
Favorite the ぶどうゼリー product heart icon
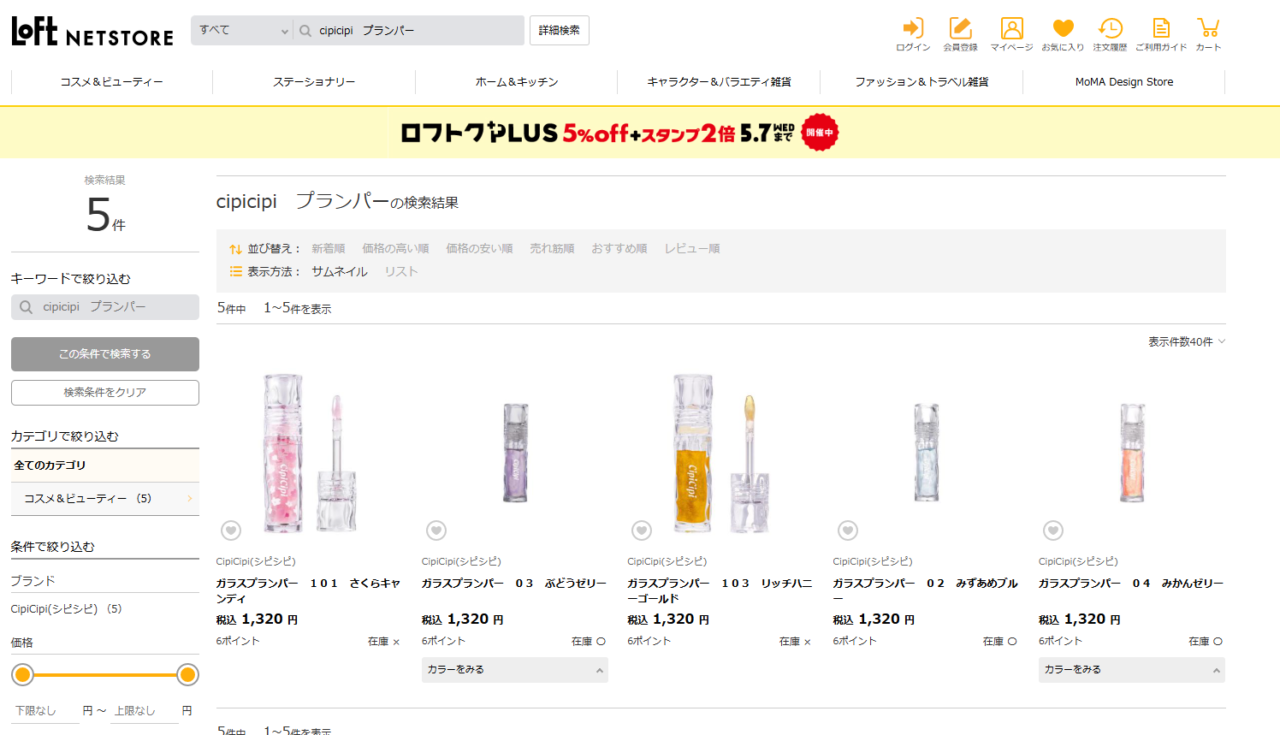pos(436,530)
